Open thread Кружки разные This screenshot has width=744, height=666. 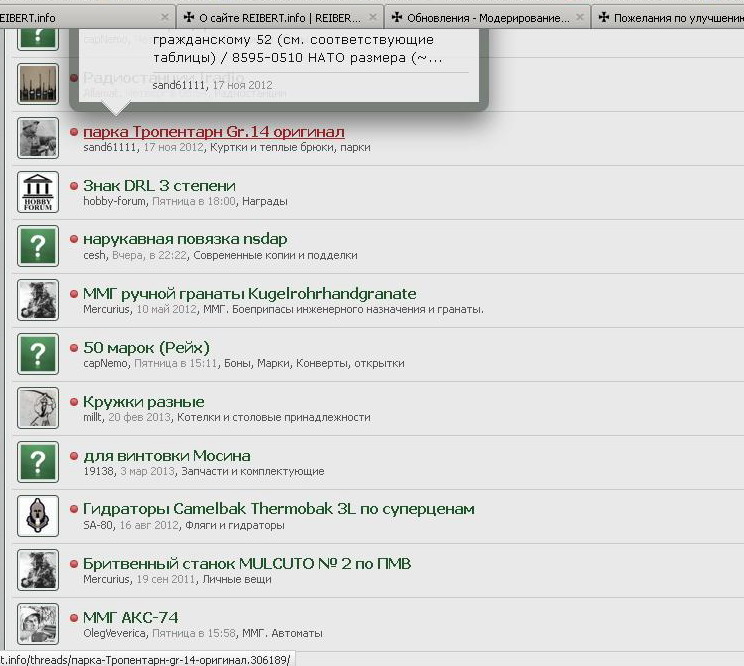tap(144, 402)
